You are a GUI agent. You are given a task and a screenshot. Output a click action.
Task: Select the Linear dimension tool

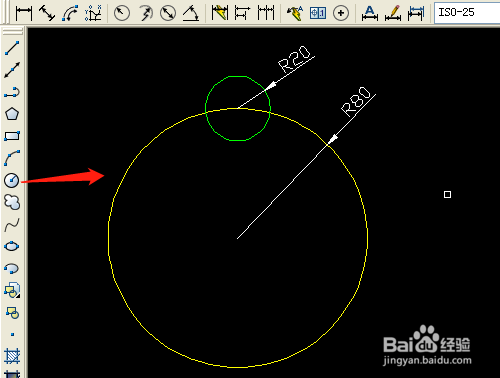click(24, 13)
